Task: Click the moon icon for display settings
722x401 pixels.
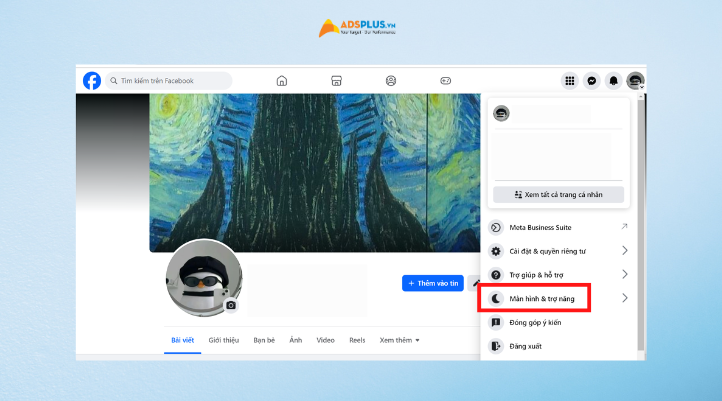Action: click(x=496, y=299)
